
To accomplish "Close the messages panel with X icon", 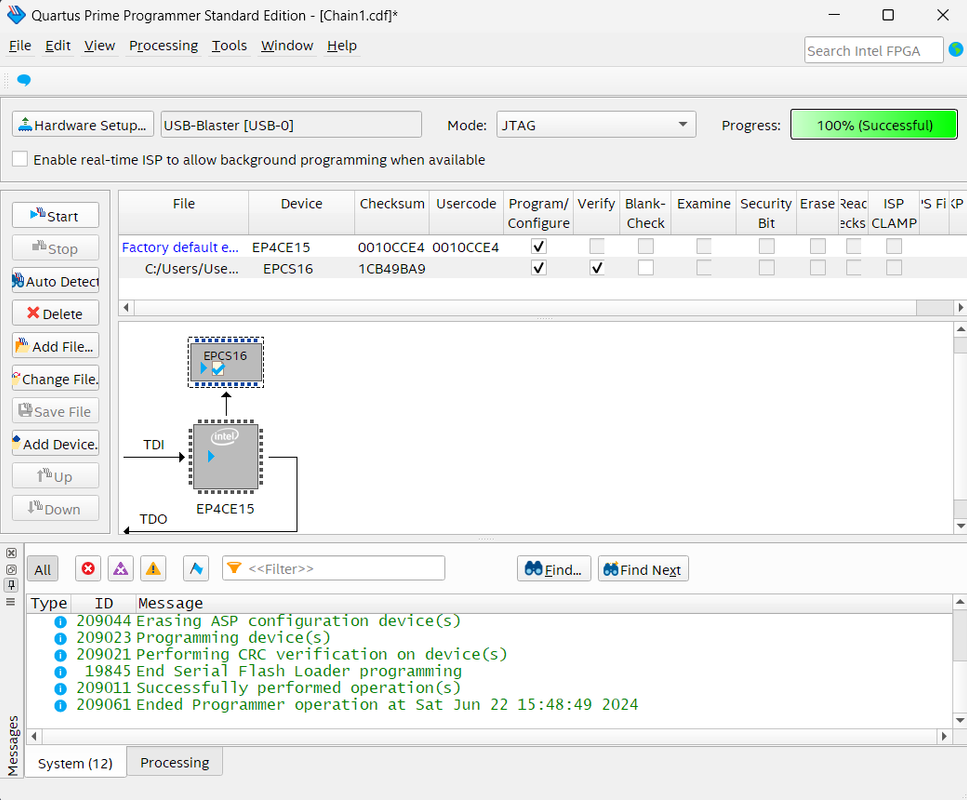I will coord(11,553).
